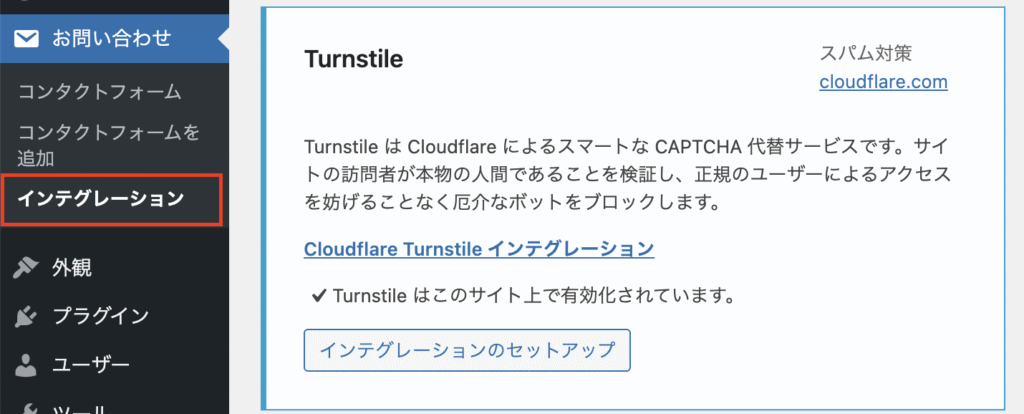Click the Turnstile card heading
The width and height of the screenshot is (1024, 414).
[353, 59]
